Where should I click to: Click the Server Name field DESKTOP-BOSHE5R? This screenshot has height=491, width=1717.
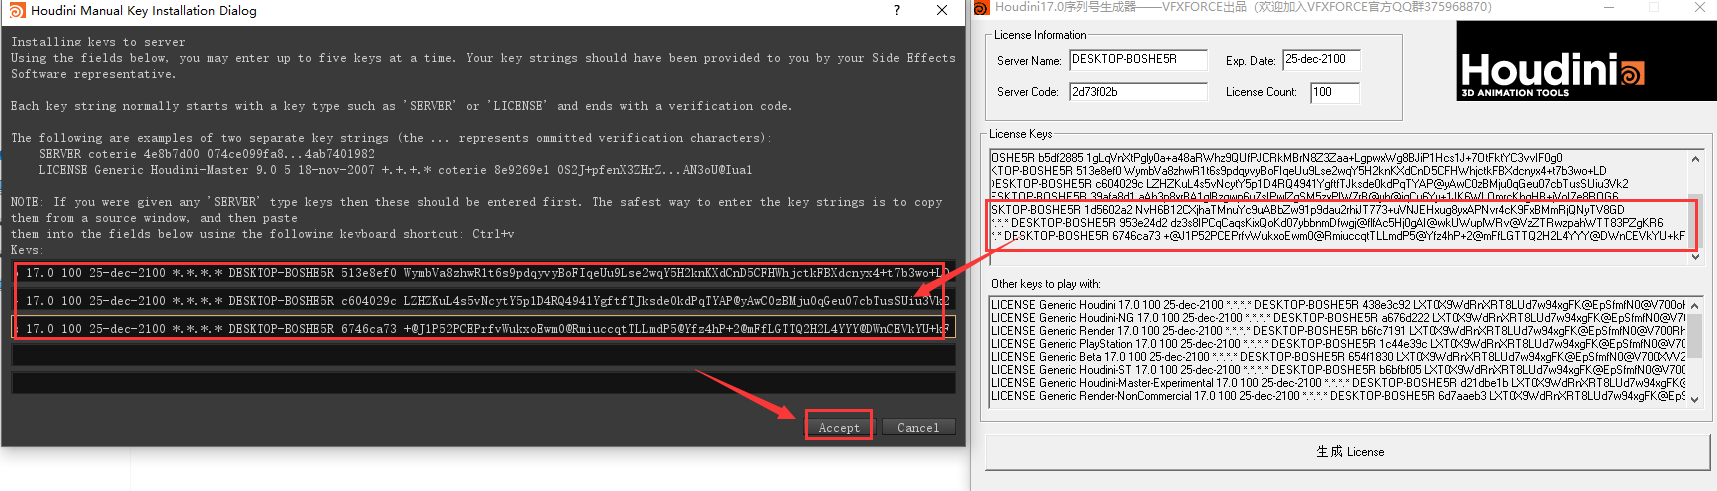[x=1138, y=60]
